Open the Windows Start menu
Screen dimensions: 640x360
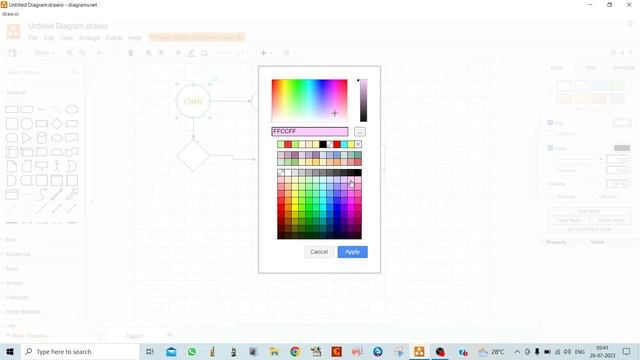pos(10,351)
